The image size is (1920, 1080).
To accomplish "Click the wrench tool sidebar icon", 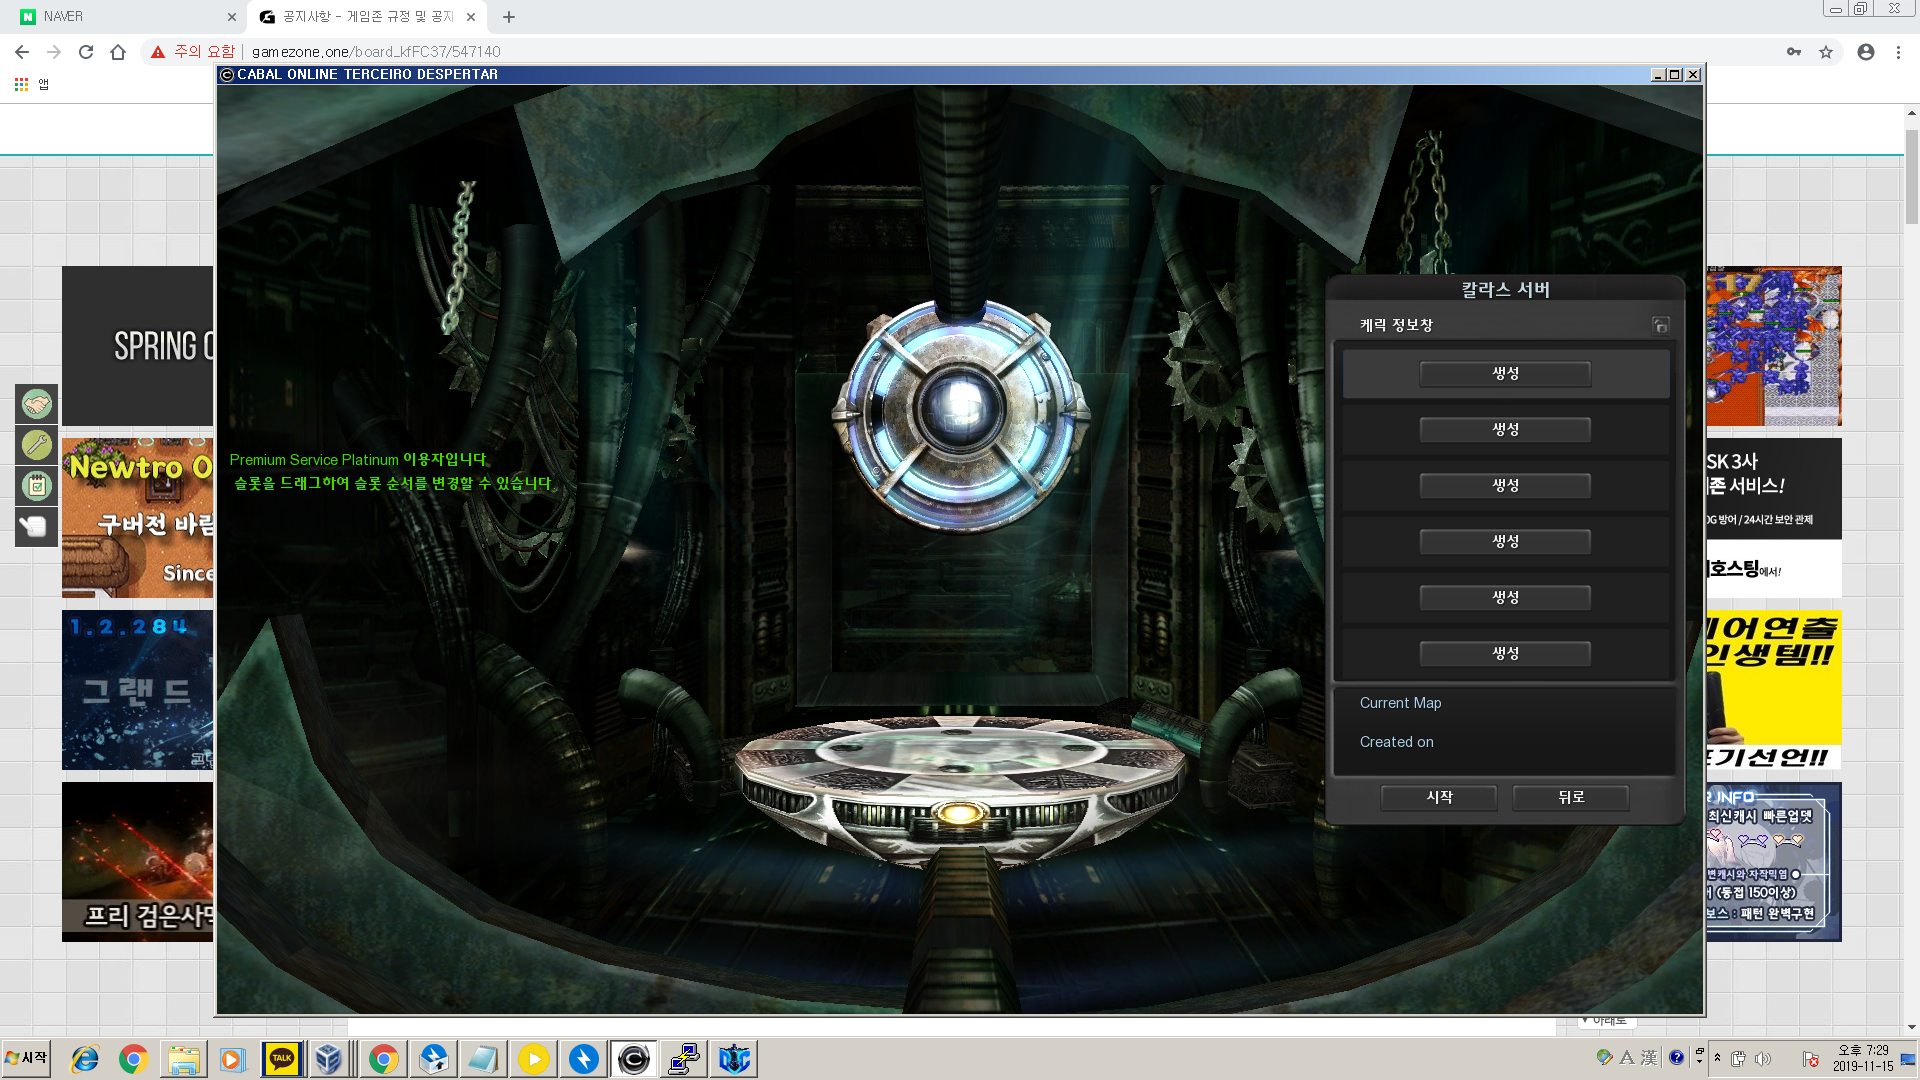I will pyautogui.click(x=37, y=444).
